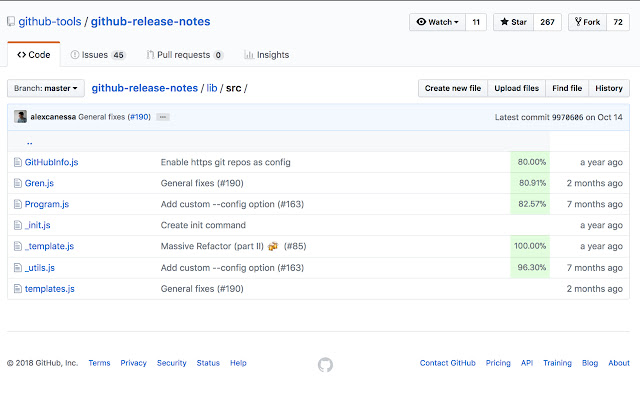Click the file icon beside _template.js
640x400 pixels.
pos(17,246)
